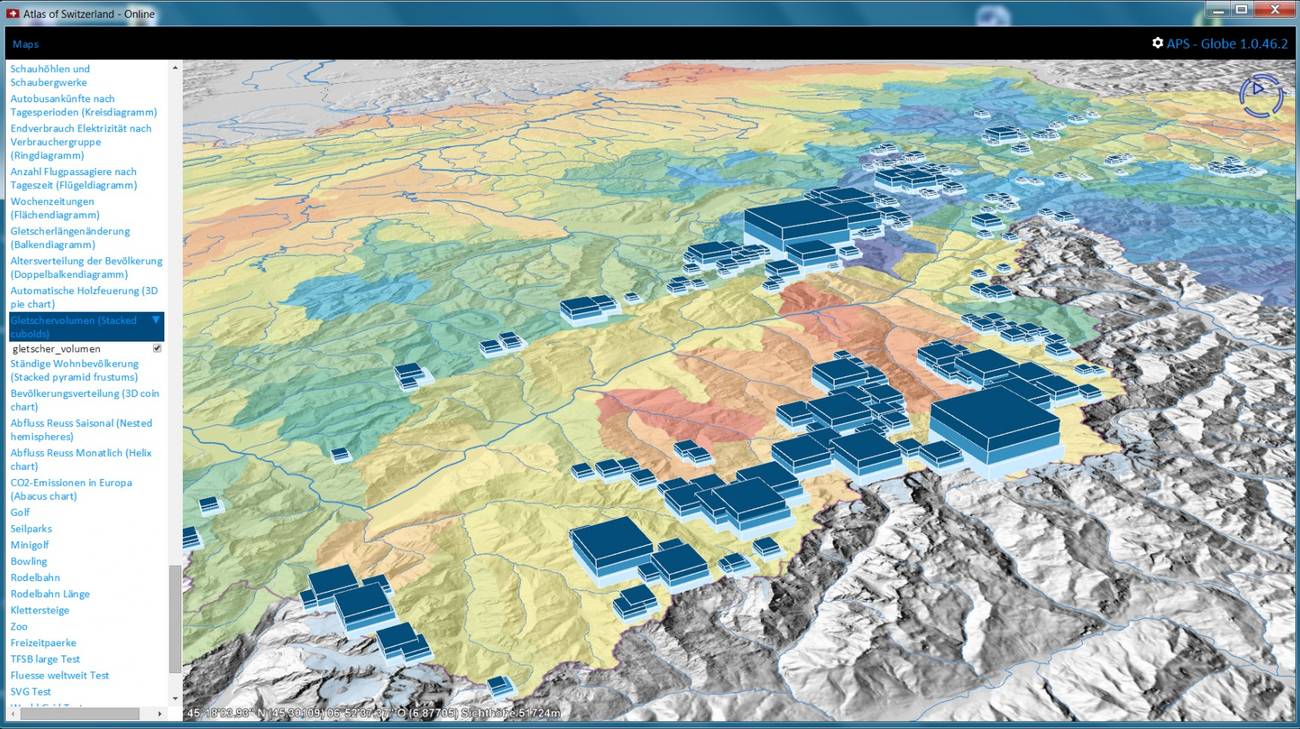1300x729 pixels.
Task: Open Abfluss Reuss Saisonal map
Action: click(81, 430)
